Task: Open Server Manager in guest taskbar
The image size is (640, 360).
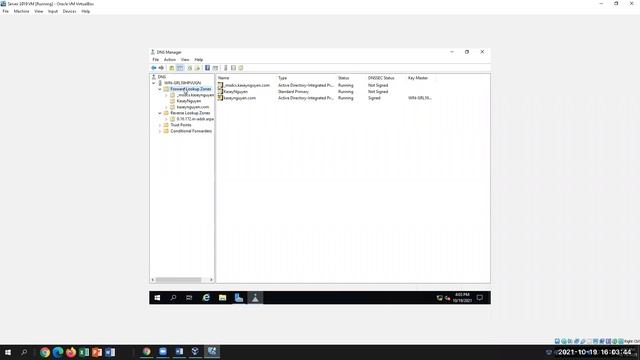Action: pyautogui.click(x=239, y=298)
